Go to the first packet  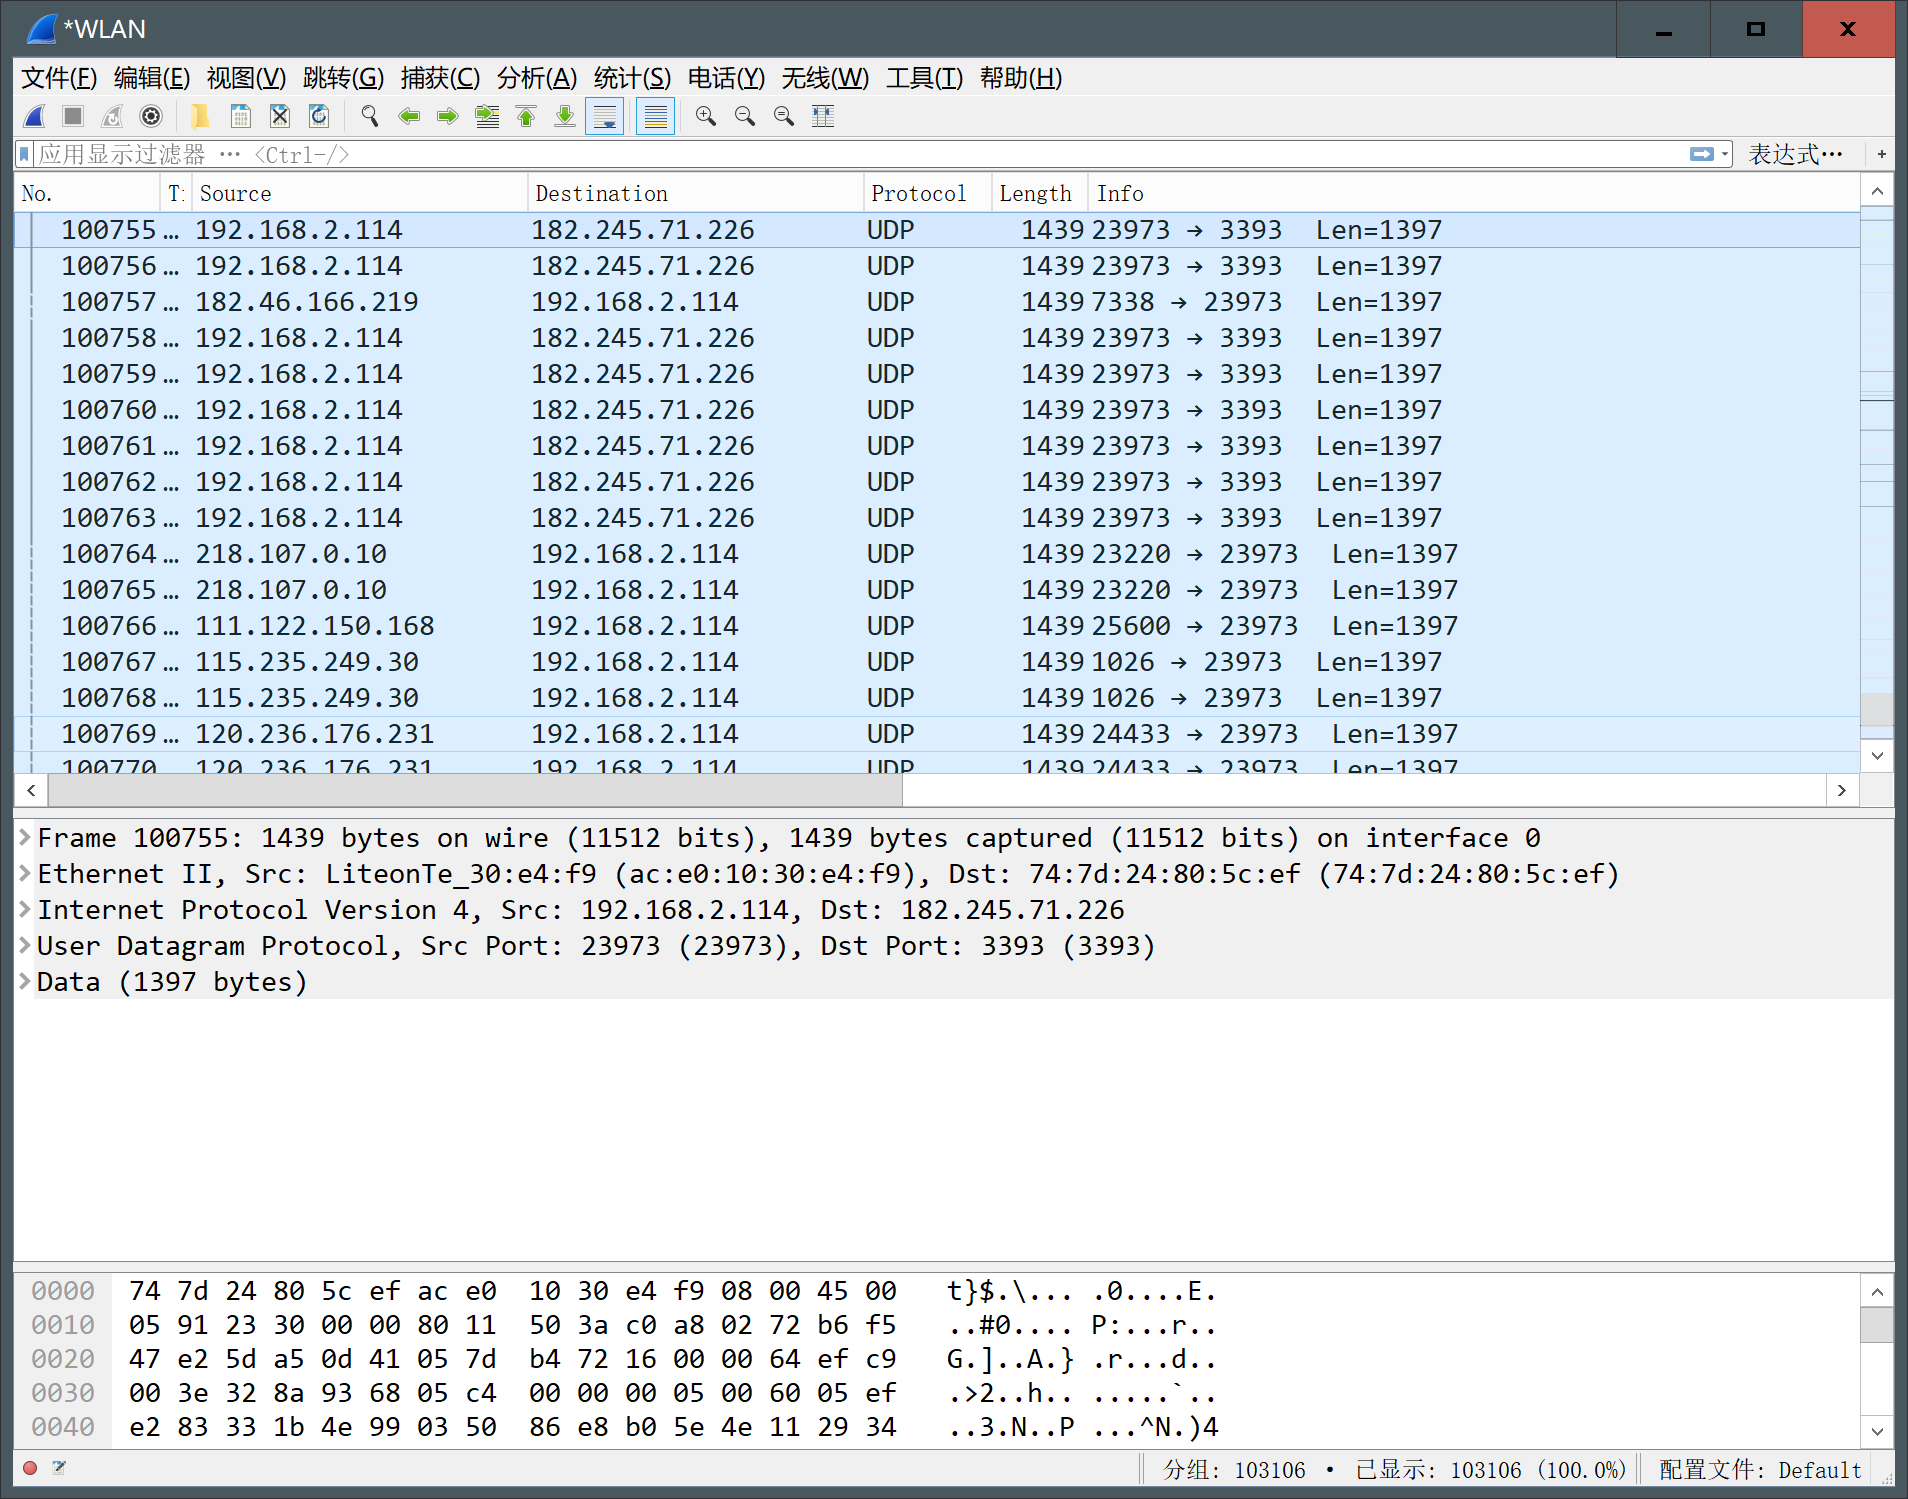[x=526, y=117]
